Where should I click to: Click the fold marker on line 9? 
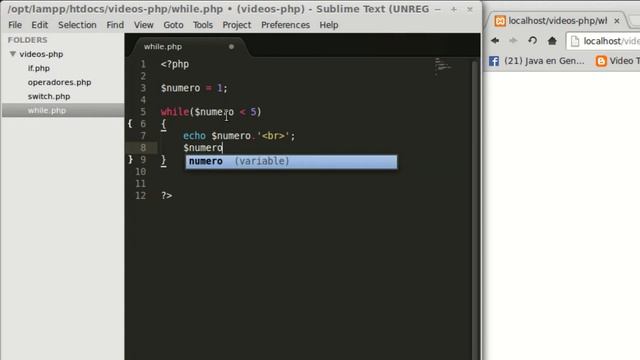click(x=130, y=159)
